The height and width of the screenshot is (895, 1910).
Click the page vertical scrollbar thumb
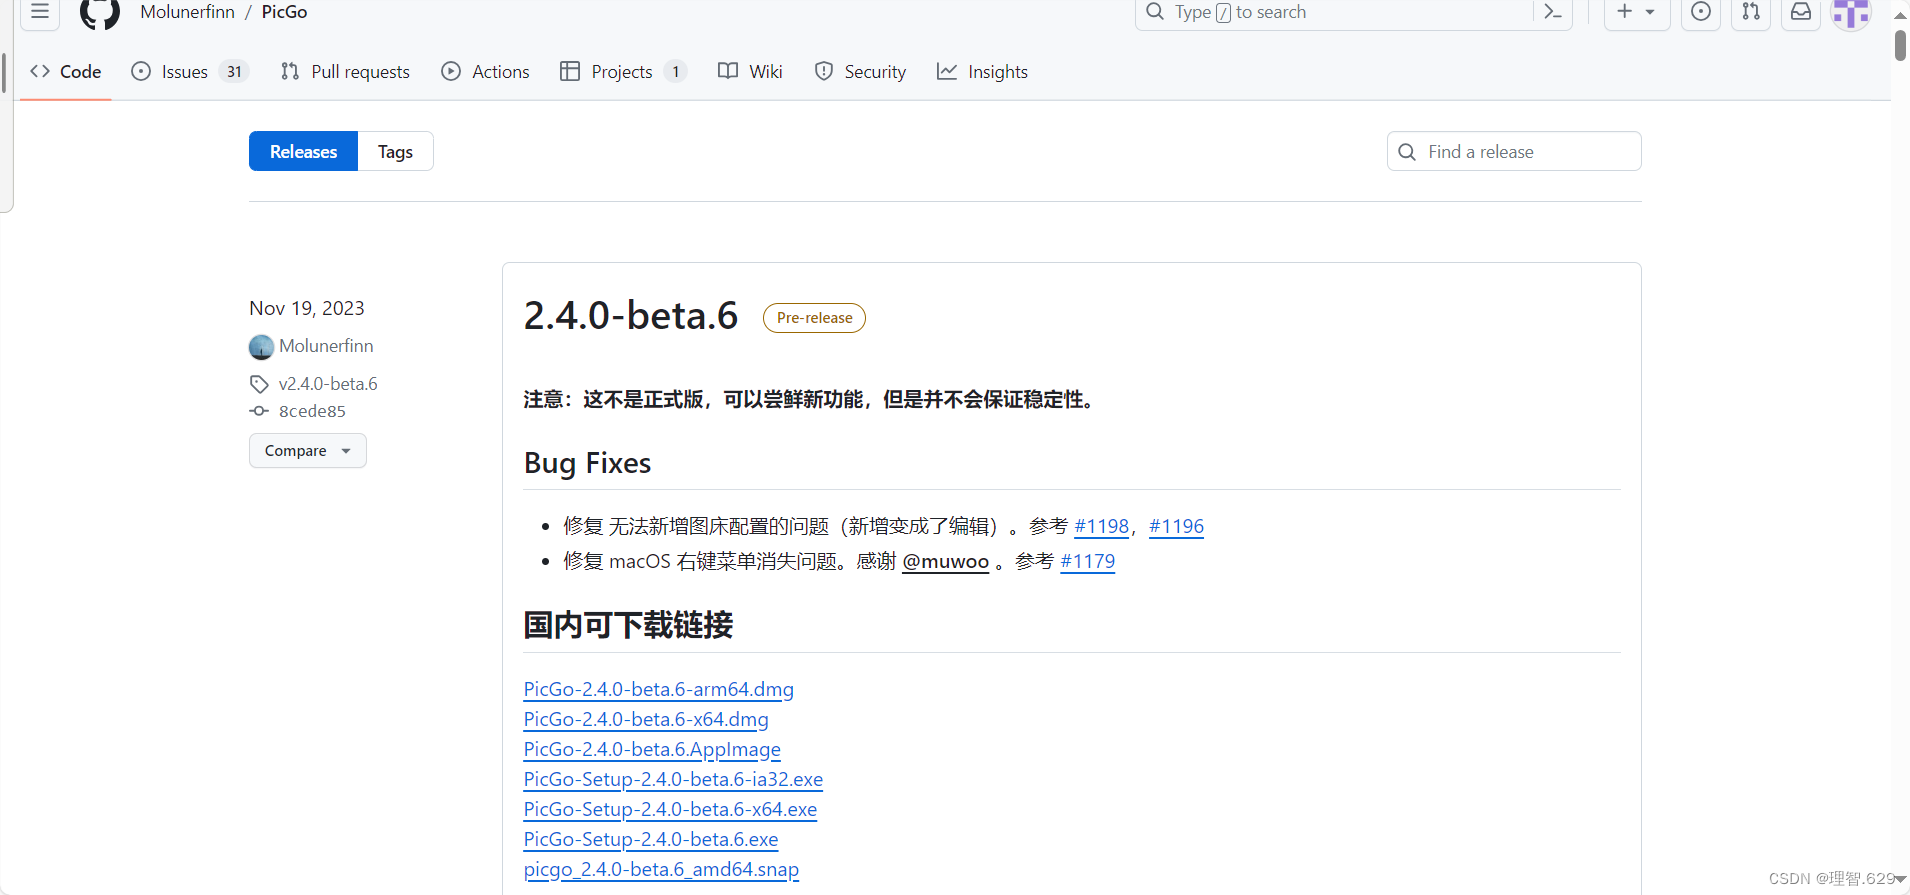(1900, 45)
